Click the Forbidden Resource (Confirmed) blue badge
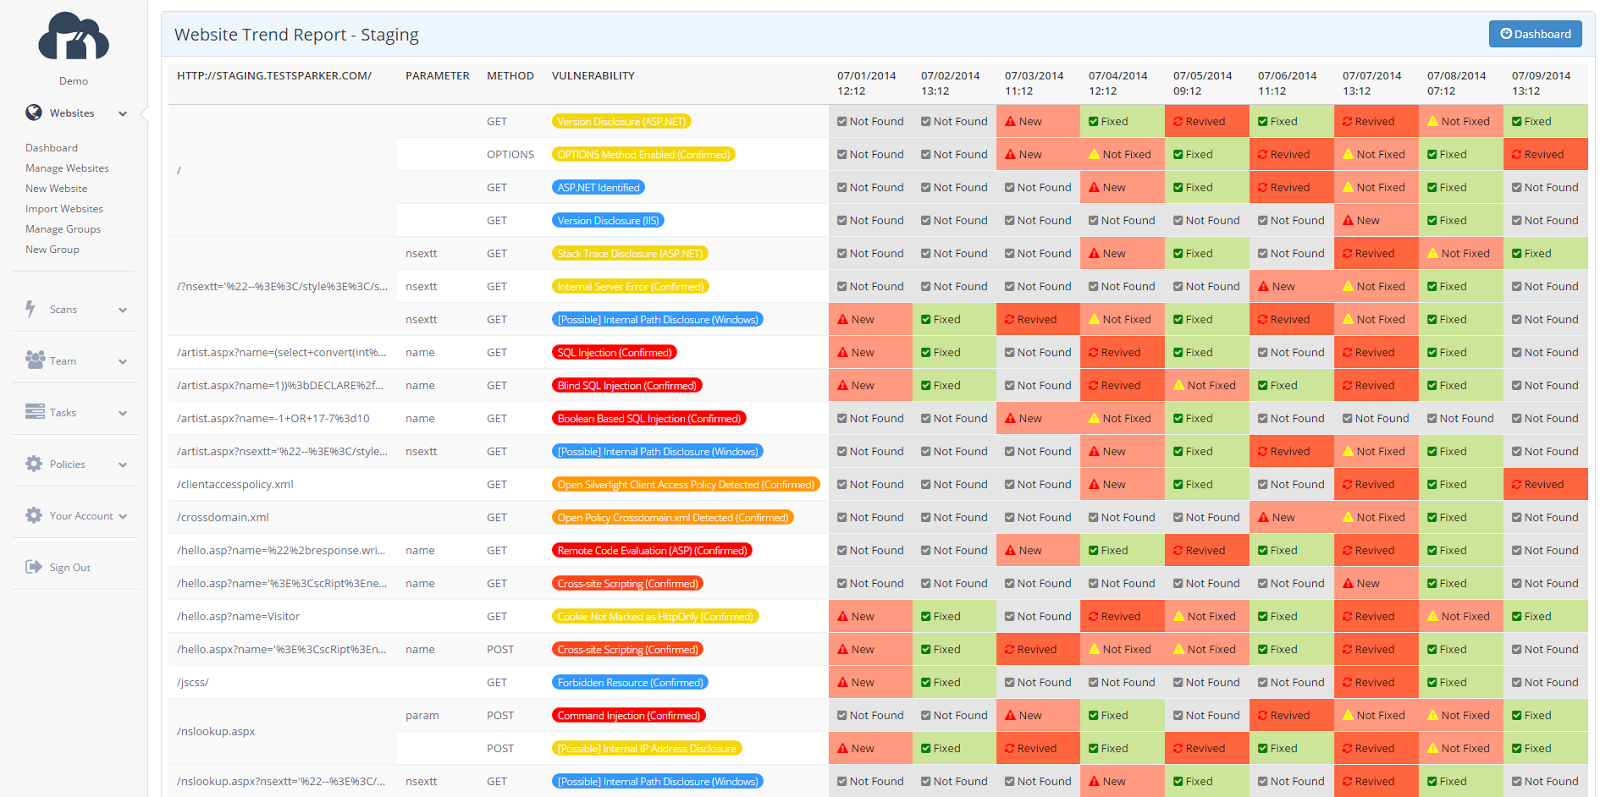The height and width of the screenshot is (797, 1600). (630, 683)
